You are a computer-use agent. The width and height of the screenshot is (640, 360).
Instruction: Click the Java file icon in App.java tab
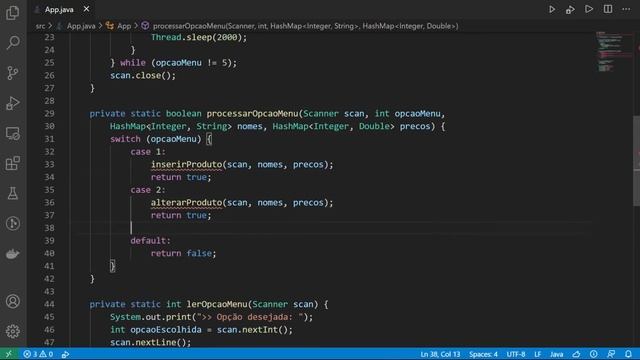(x=38, y=9)
